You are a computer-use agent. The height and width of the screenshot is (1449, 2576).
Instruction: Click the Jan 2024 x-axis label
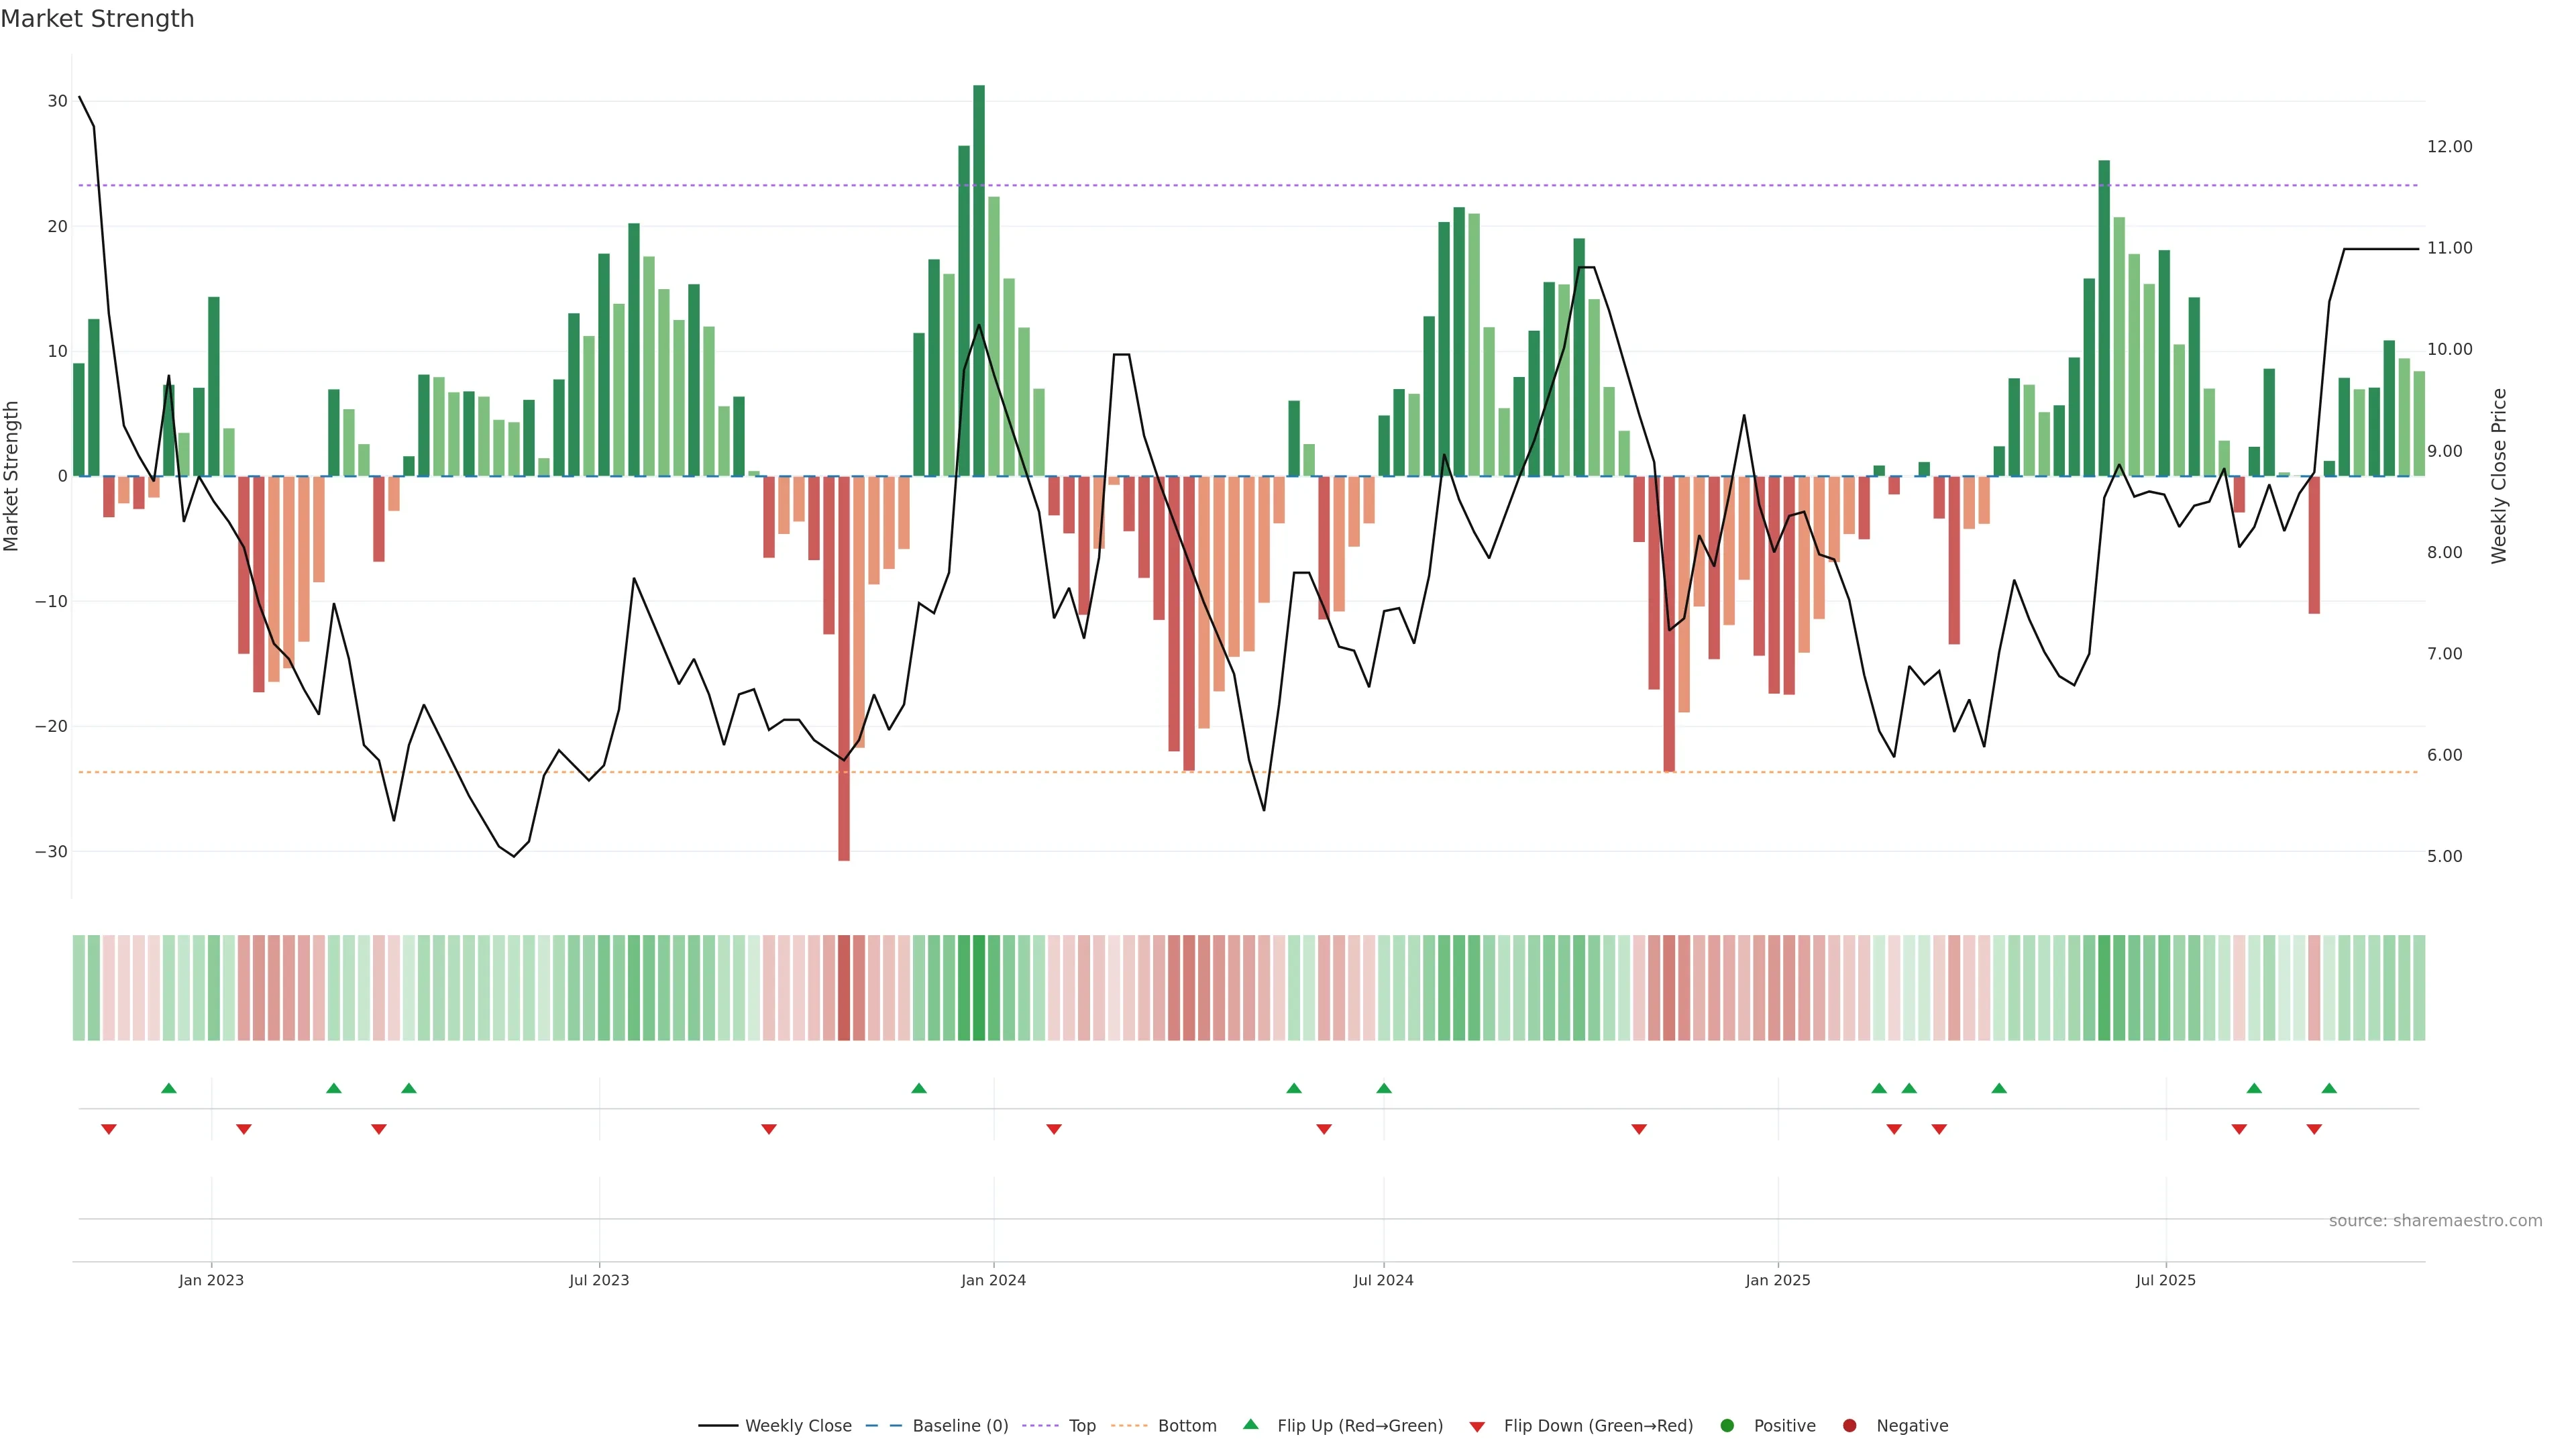coord(993,1280)
